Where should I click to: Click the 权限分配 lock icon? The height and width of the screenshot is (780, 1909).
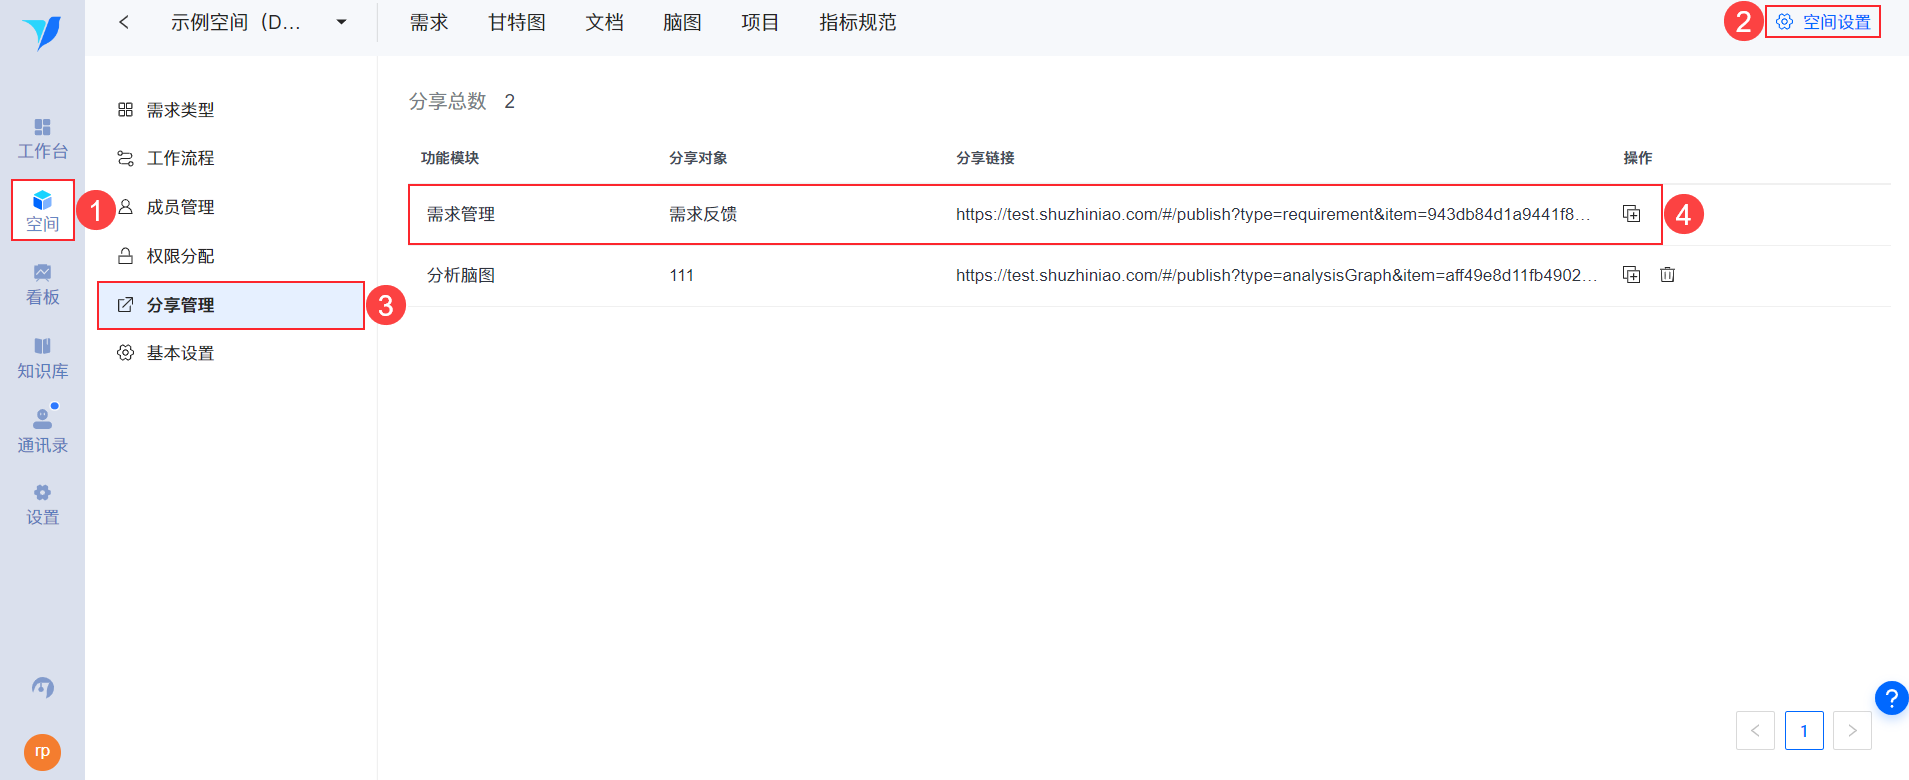pyautogui.click(x=125, y=256)
